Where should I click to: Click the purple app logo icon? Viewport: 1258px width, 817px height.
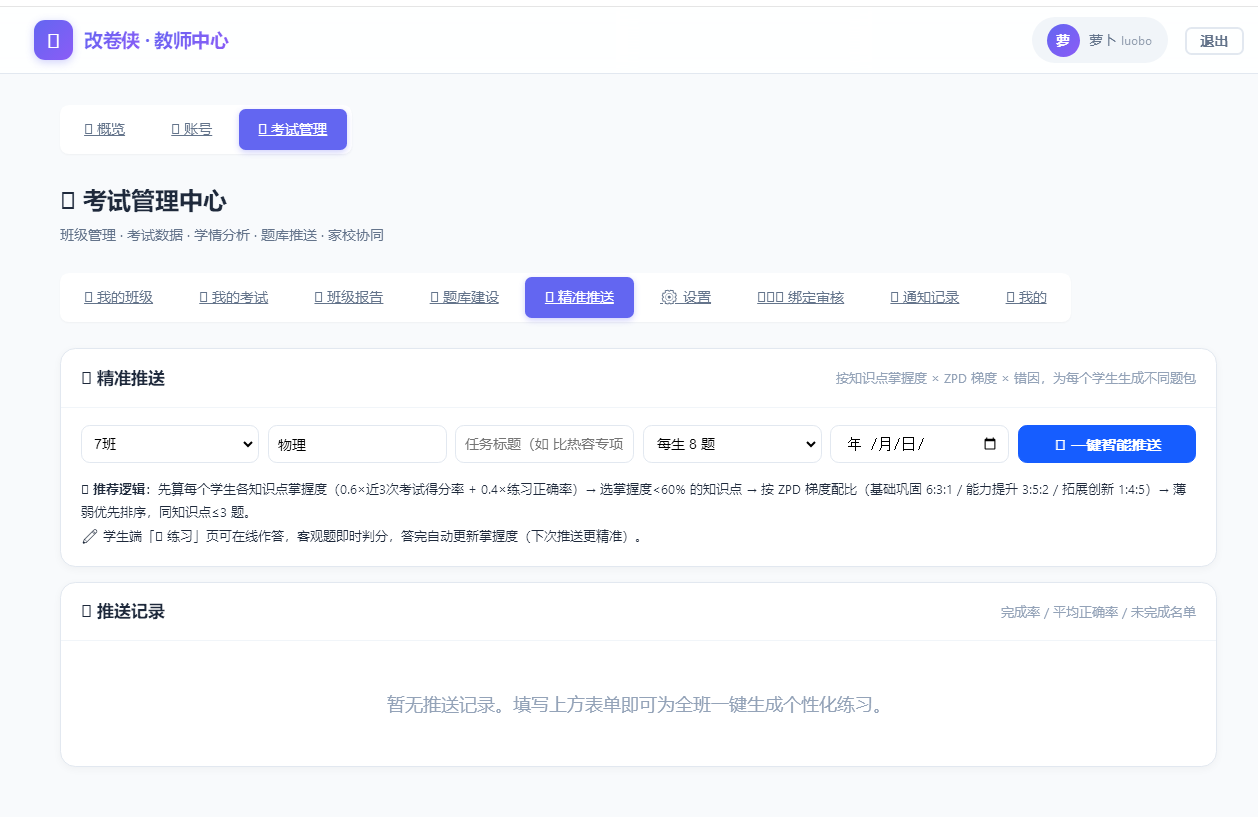coord(53,40)
